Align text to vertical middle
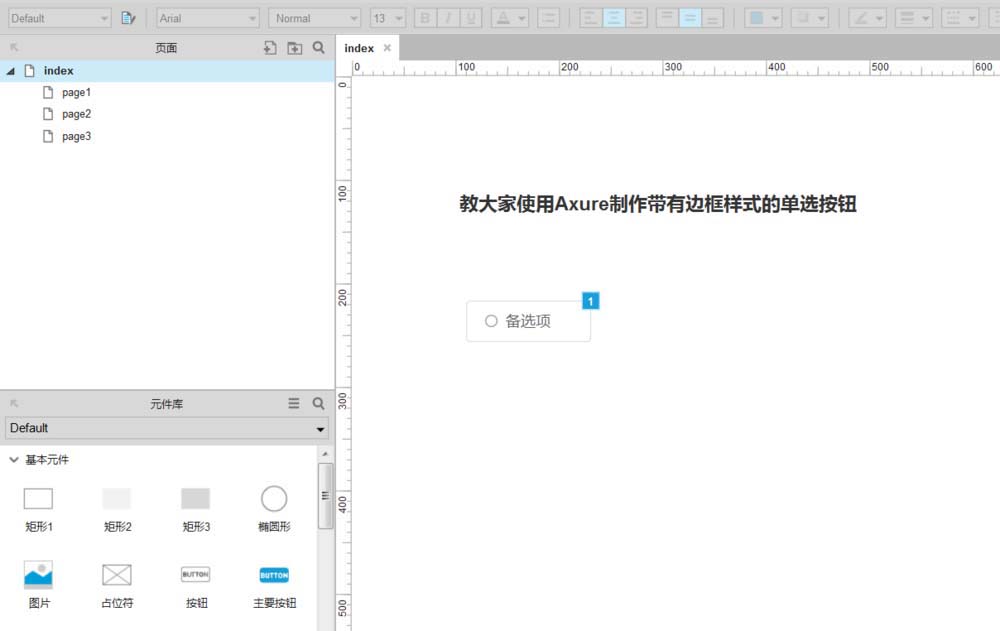The image size is (1000, 631). pos(689,19)
